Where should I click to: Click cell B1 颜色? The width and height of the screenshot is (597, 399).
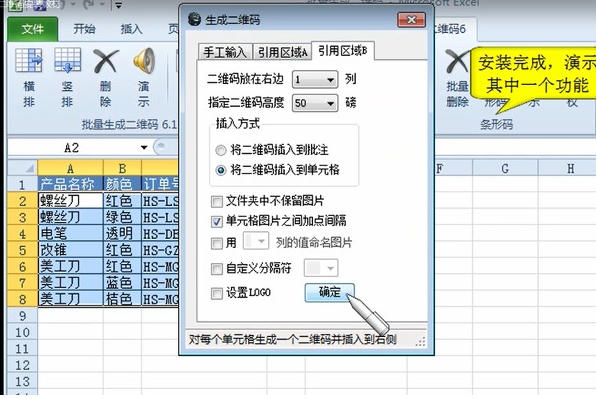(x=122, y=184)
